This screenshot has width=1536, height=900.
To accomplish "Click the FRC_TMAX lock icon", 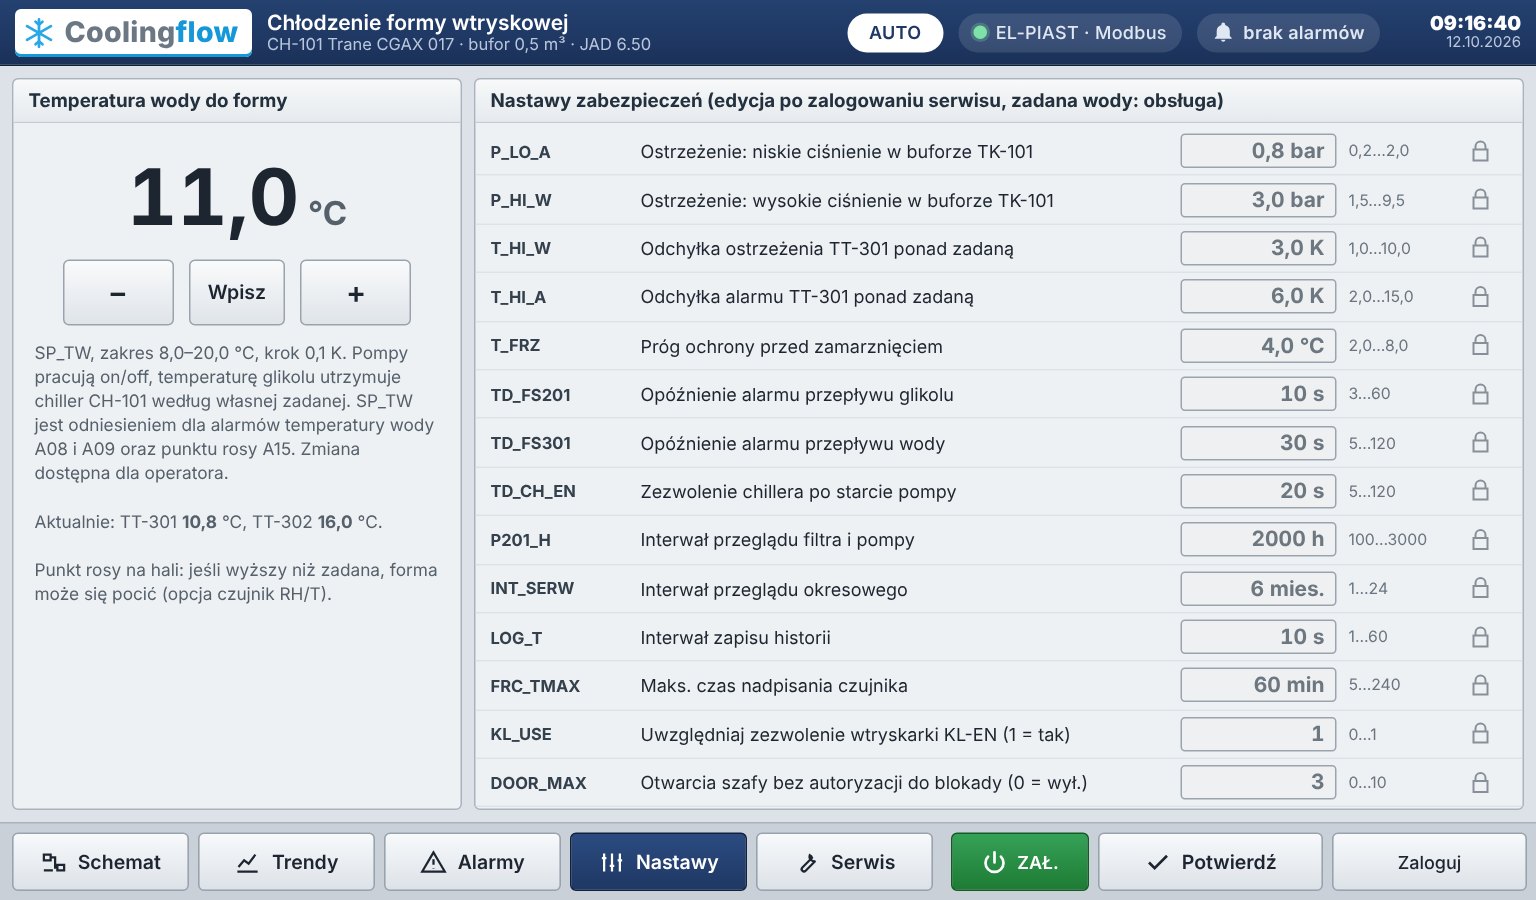I will click(x=1480, y=685).
